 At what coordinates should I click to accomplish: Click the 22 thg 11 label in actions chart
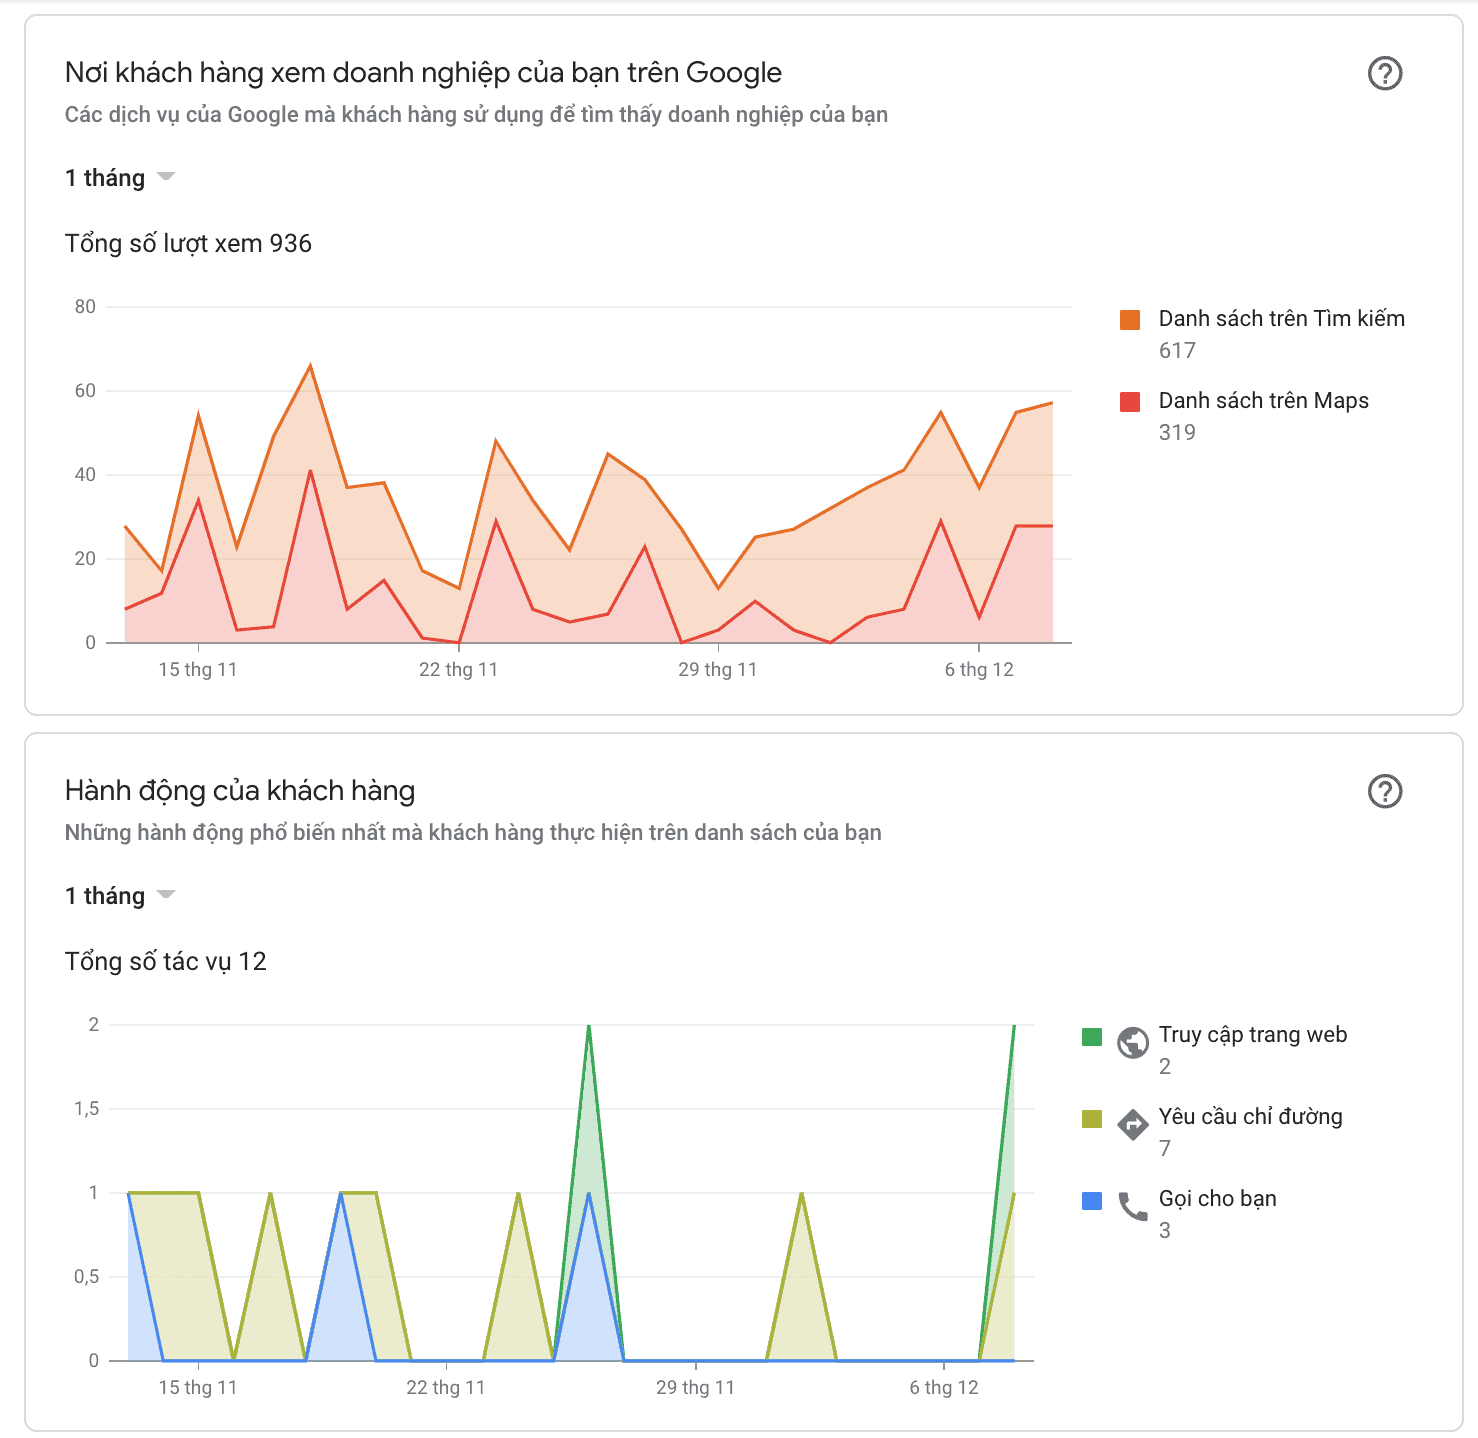[x=446, y=1387]
